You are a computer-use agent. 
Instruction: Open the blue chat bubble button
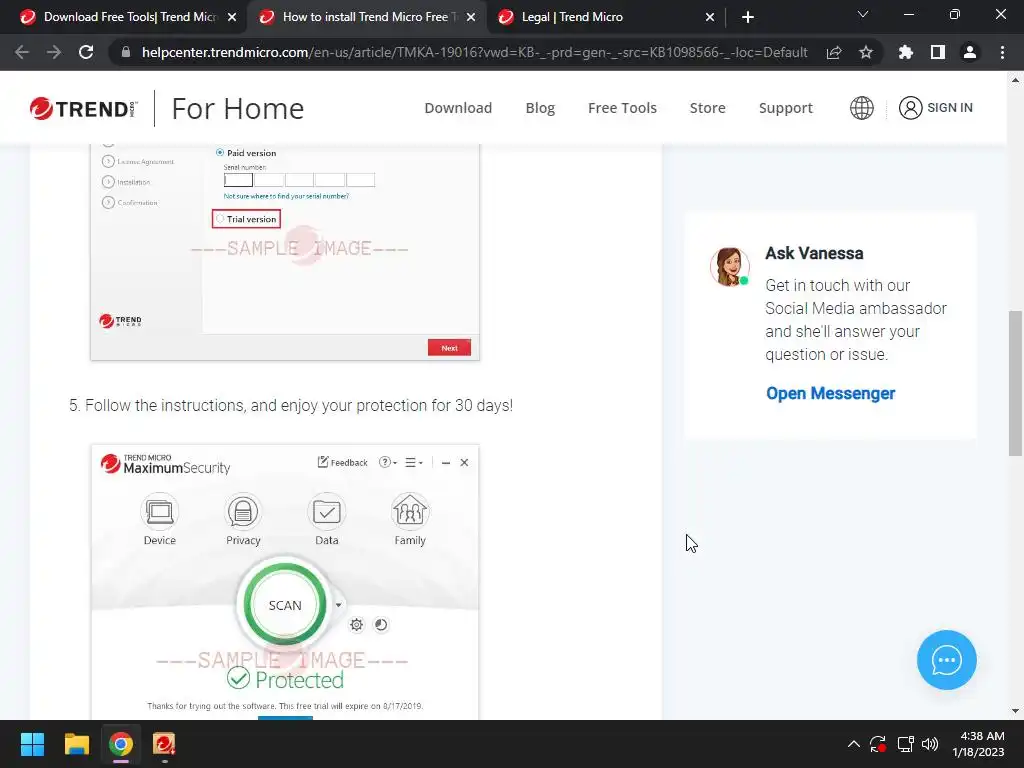coord(946,660)
